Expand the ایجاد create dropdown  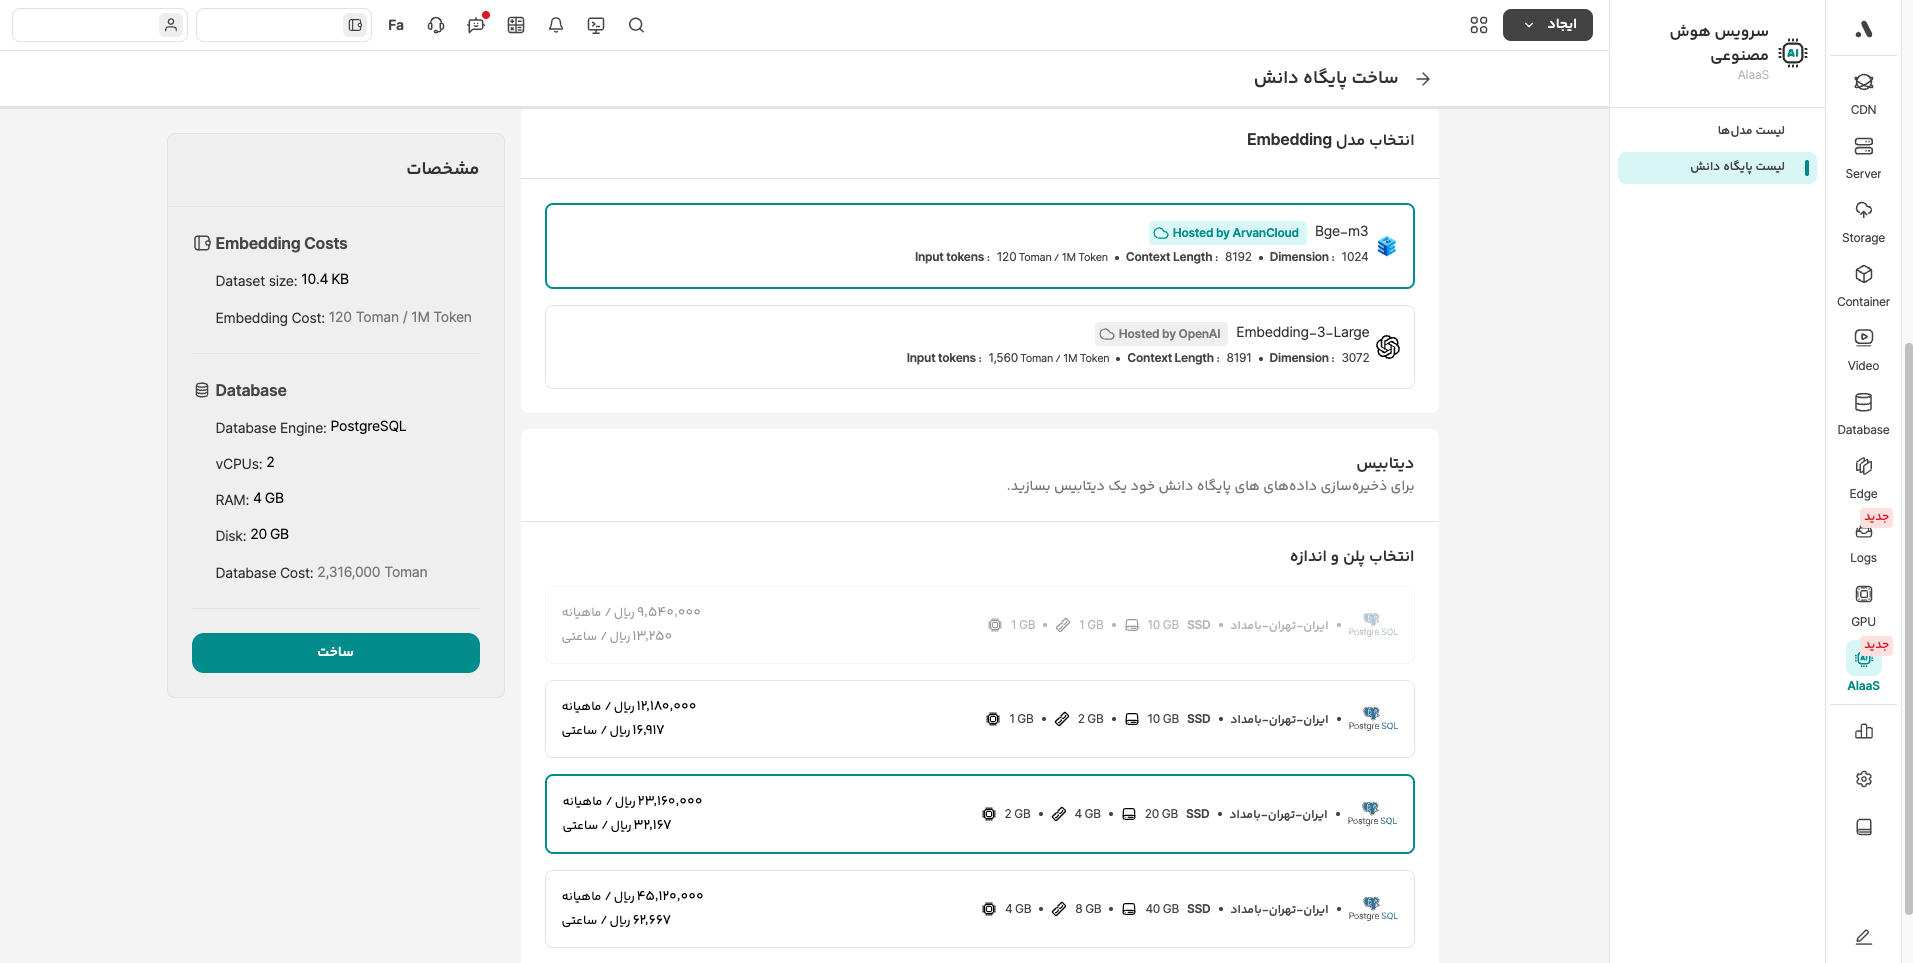click(x=1547, y=25)
